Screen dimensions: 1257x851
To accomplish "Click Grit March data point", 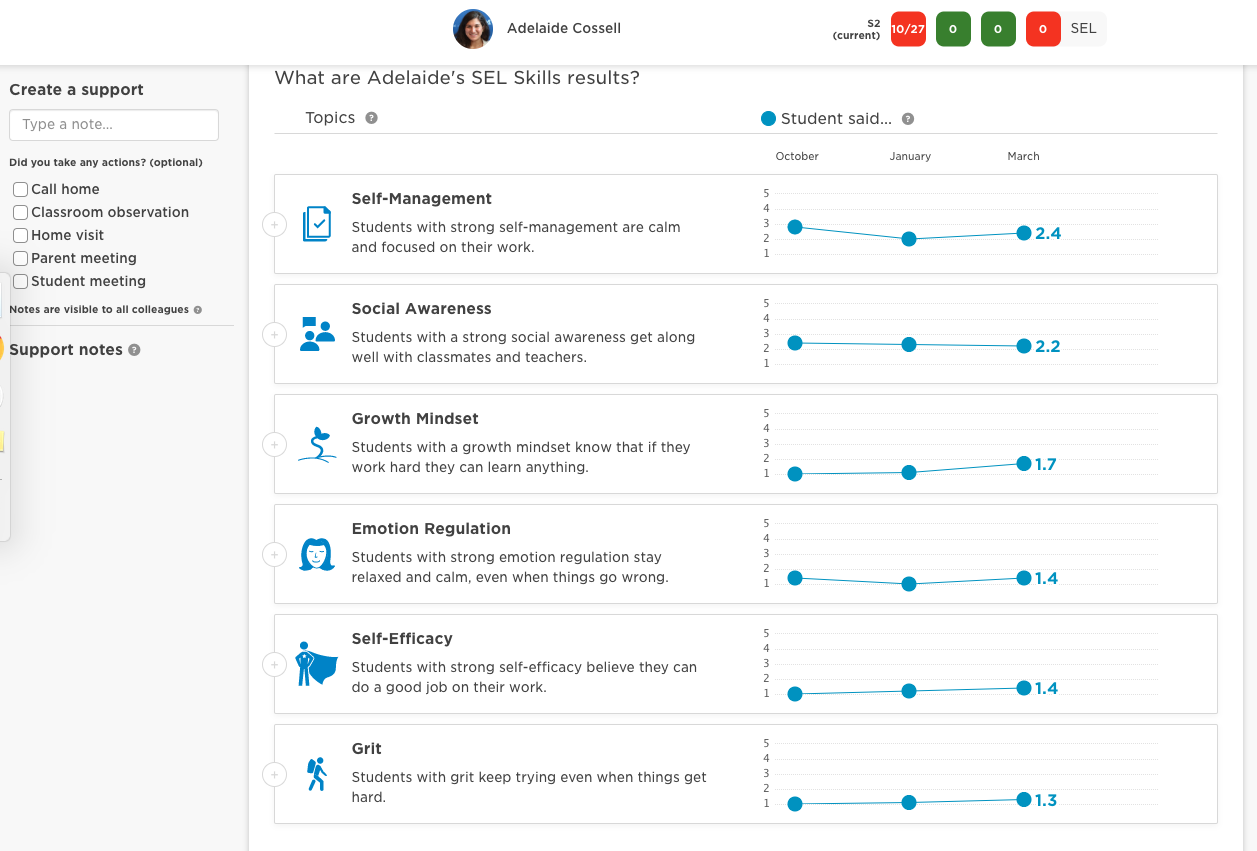I will 1024,800.
